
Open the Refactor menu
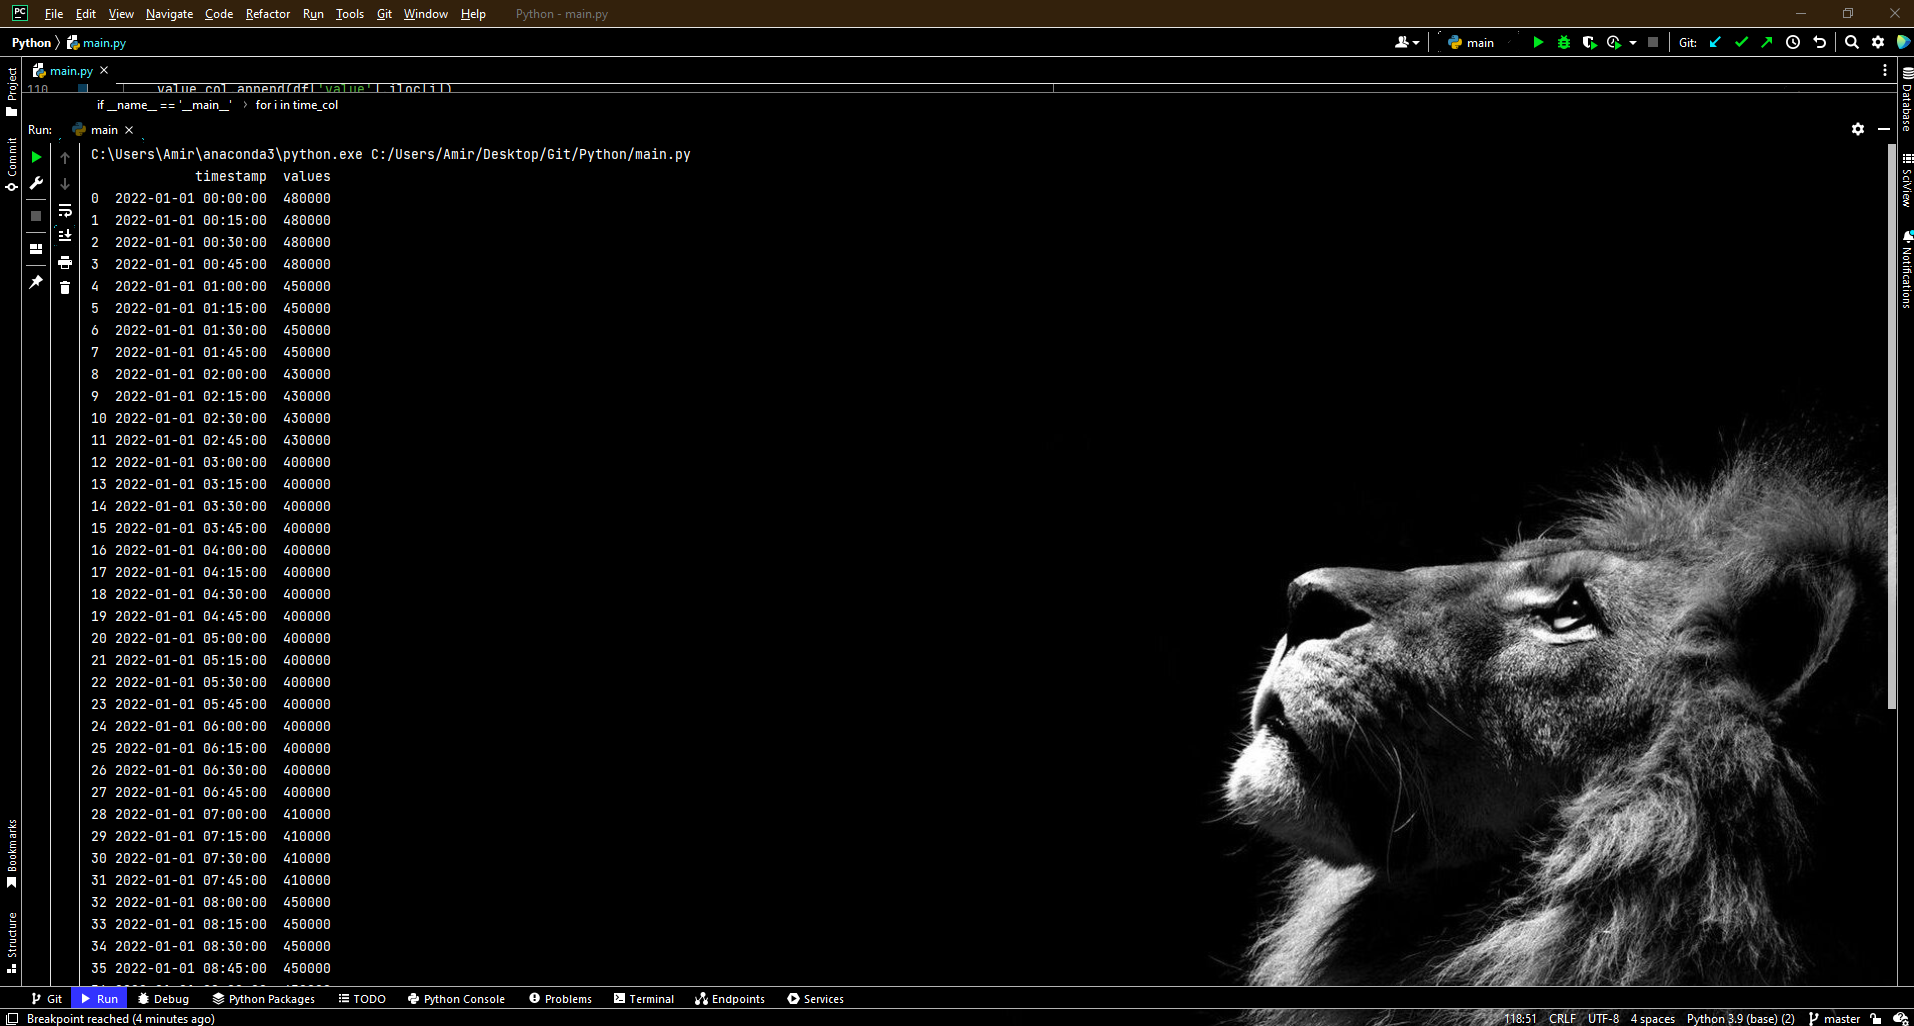(267, 14)
